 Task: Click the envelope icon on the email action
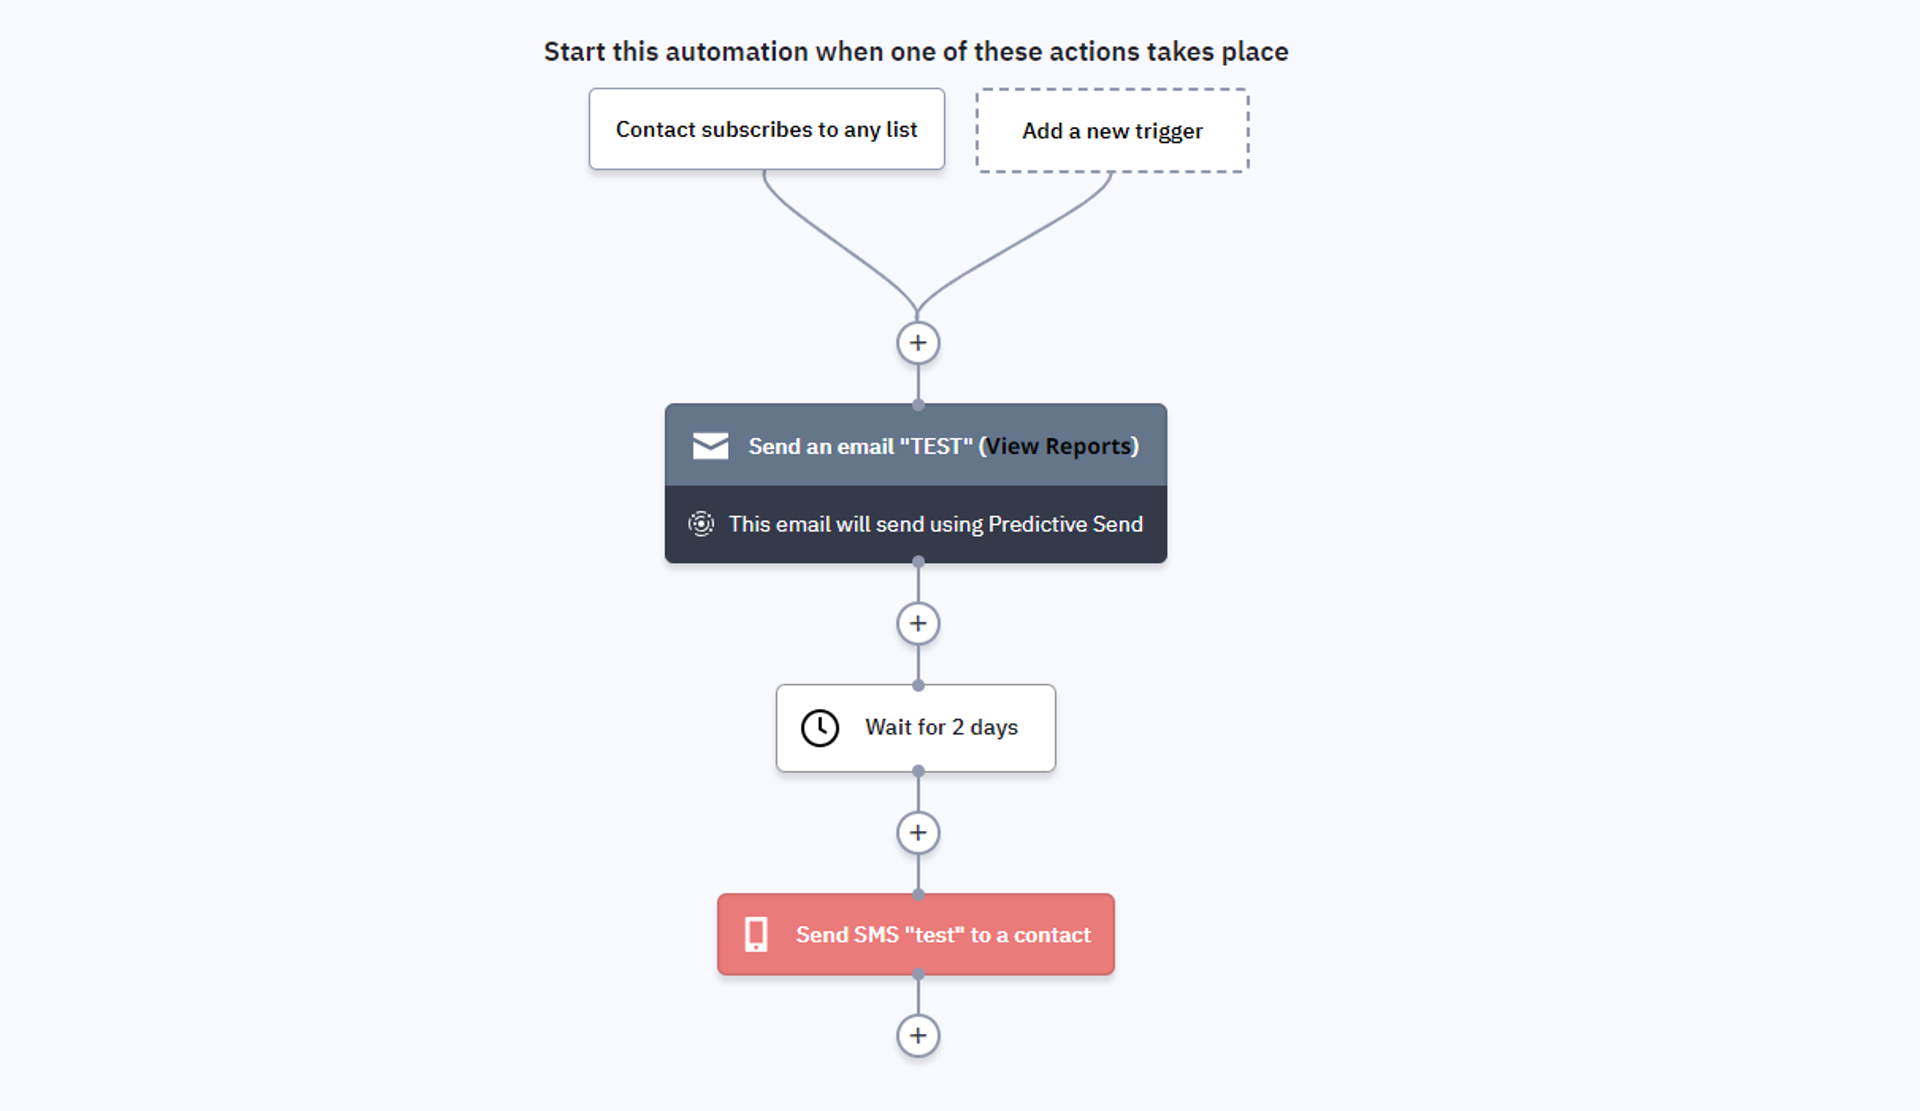coord(710,446)
